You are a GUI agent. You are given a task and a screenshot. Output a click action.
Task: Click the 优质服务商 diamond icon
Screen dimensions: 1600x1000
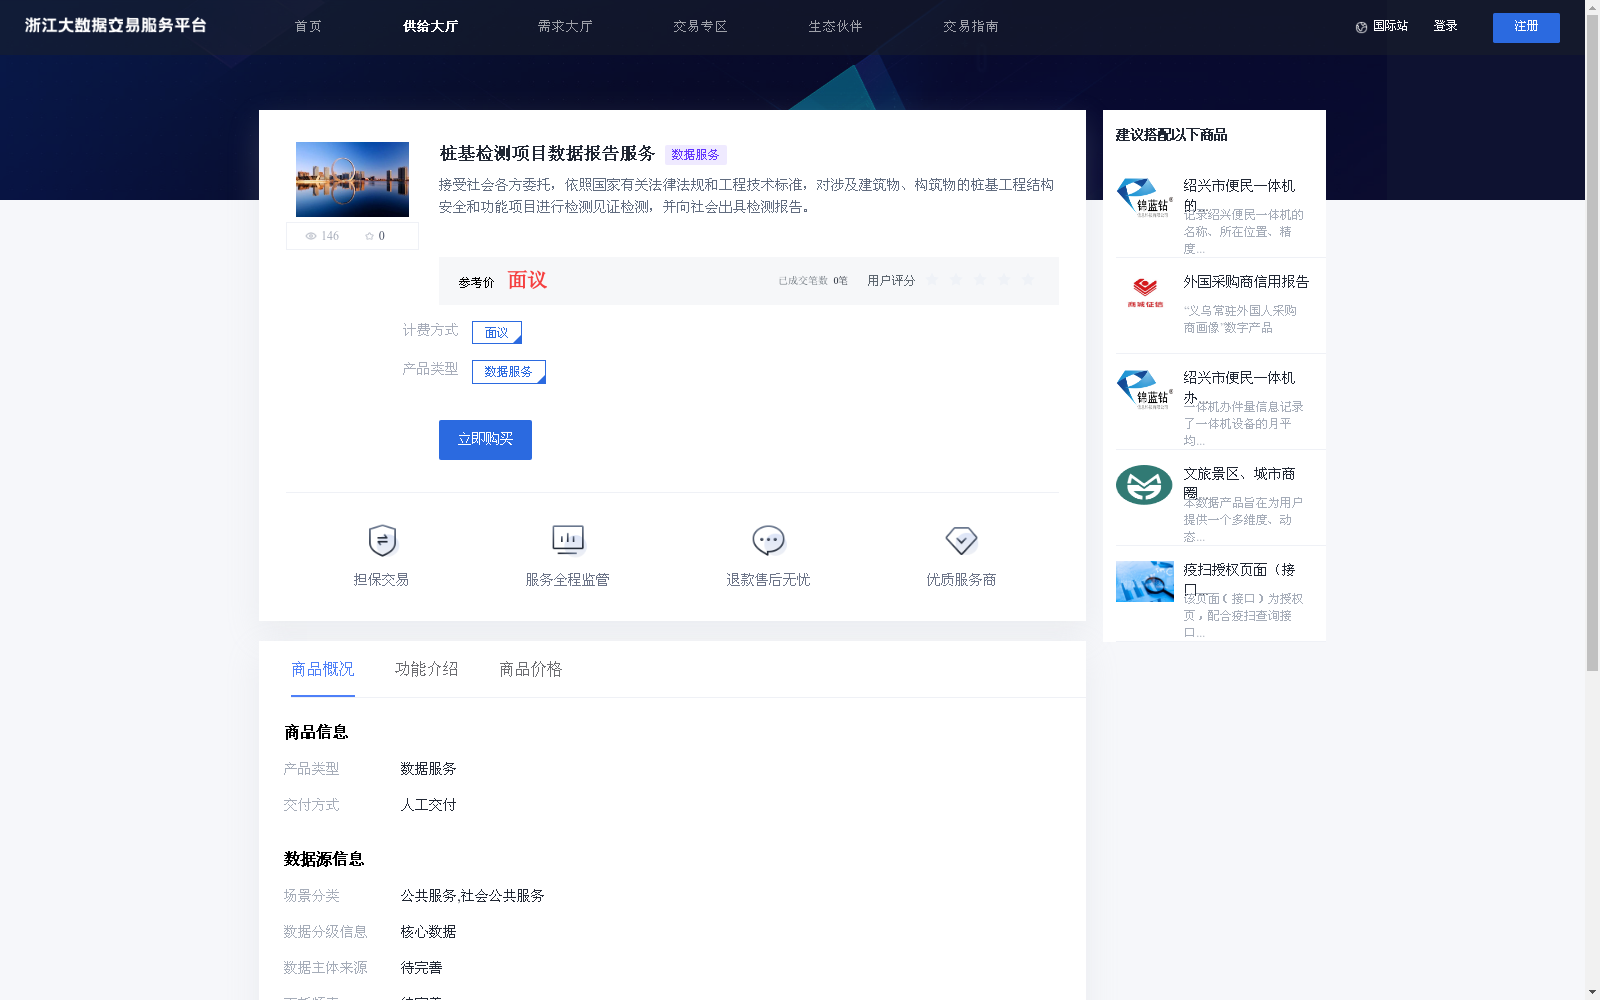[961, 540]
